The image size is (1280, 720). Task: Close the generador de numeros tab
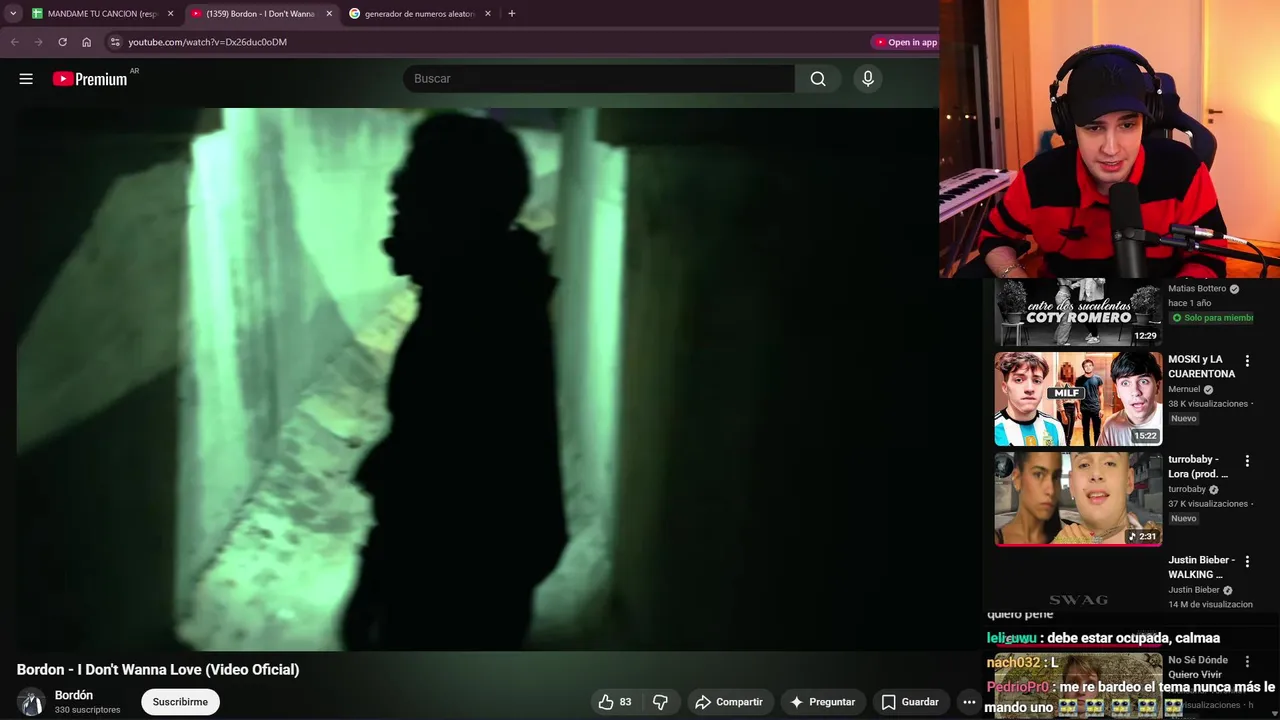(488, 14)
